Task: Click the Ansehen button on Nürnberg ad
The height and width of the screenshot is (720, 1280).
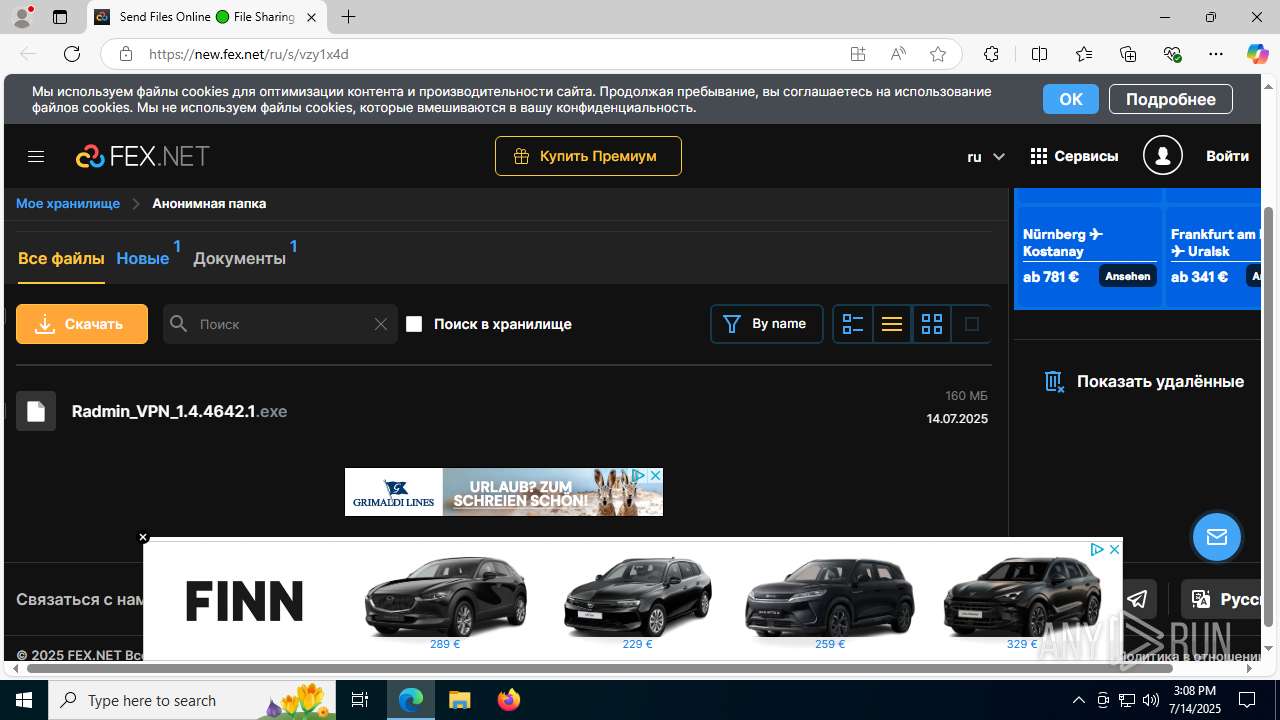Action: 1128,276
